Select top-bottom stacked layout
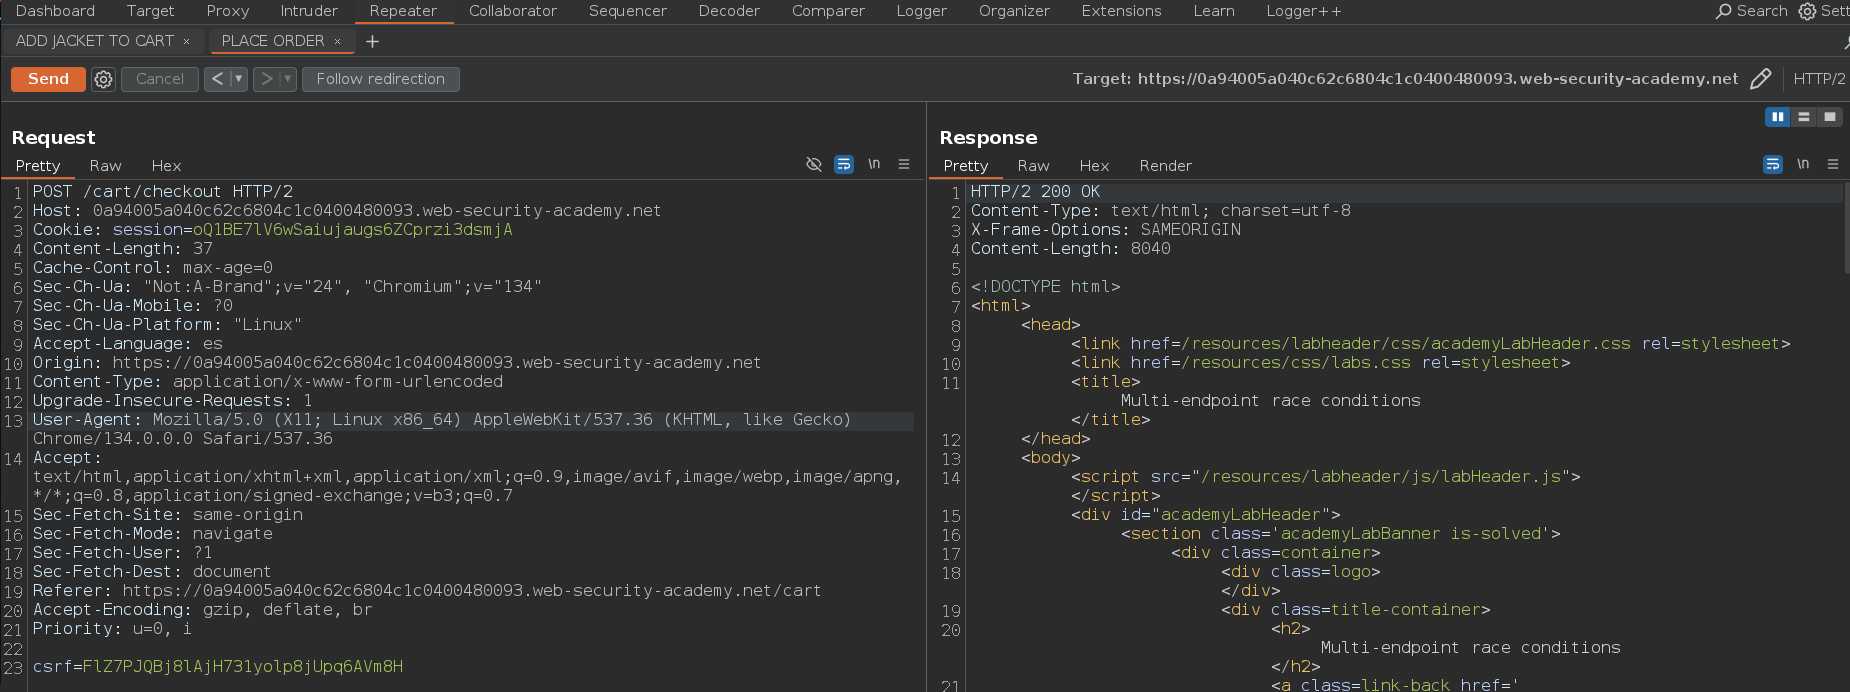The width and height of the screenshot is (1850, 692). 1804,117
